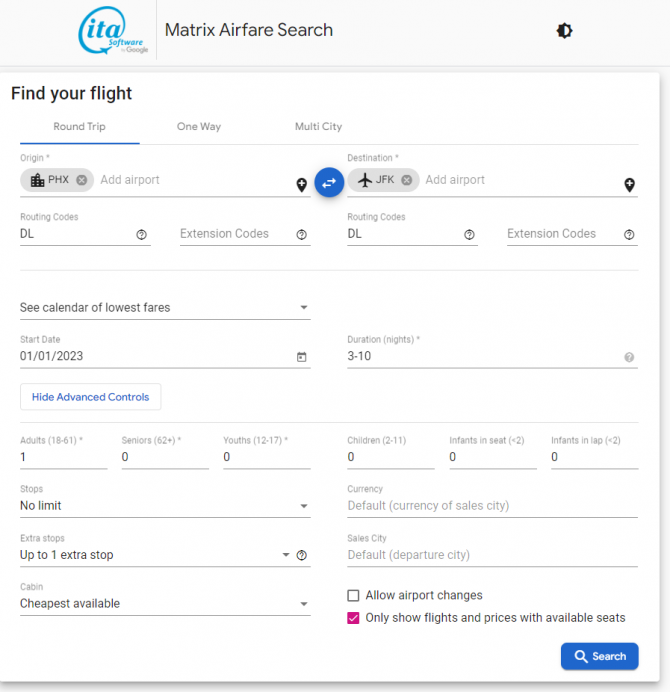The image size is (670, 692).
Task: Open help for origin Routing Codes
Action: (141, 235)
